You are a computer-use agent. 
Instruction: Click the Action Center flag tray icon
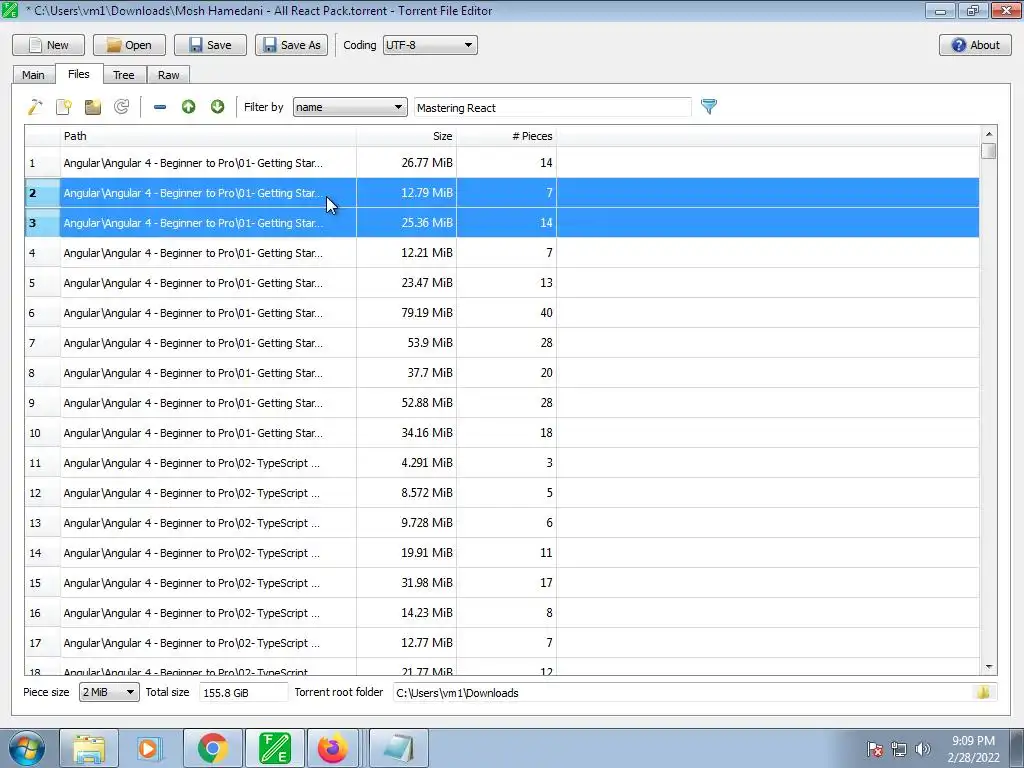point(875,749)
